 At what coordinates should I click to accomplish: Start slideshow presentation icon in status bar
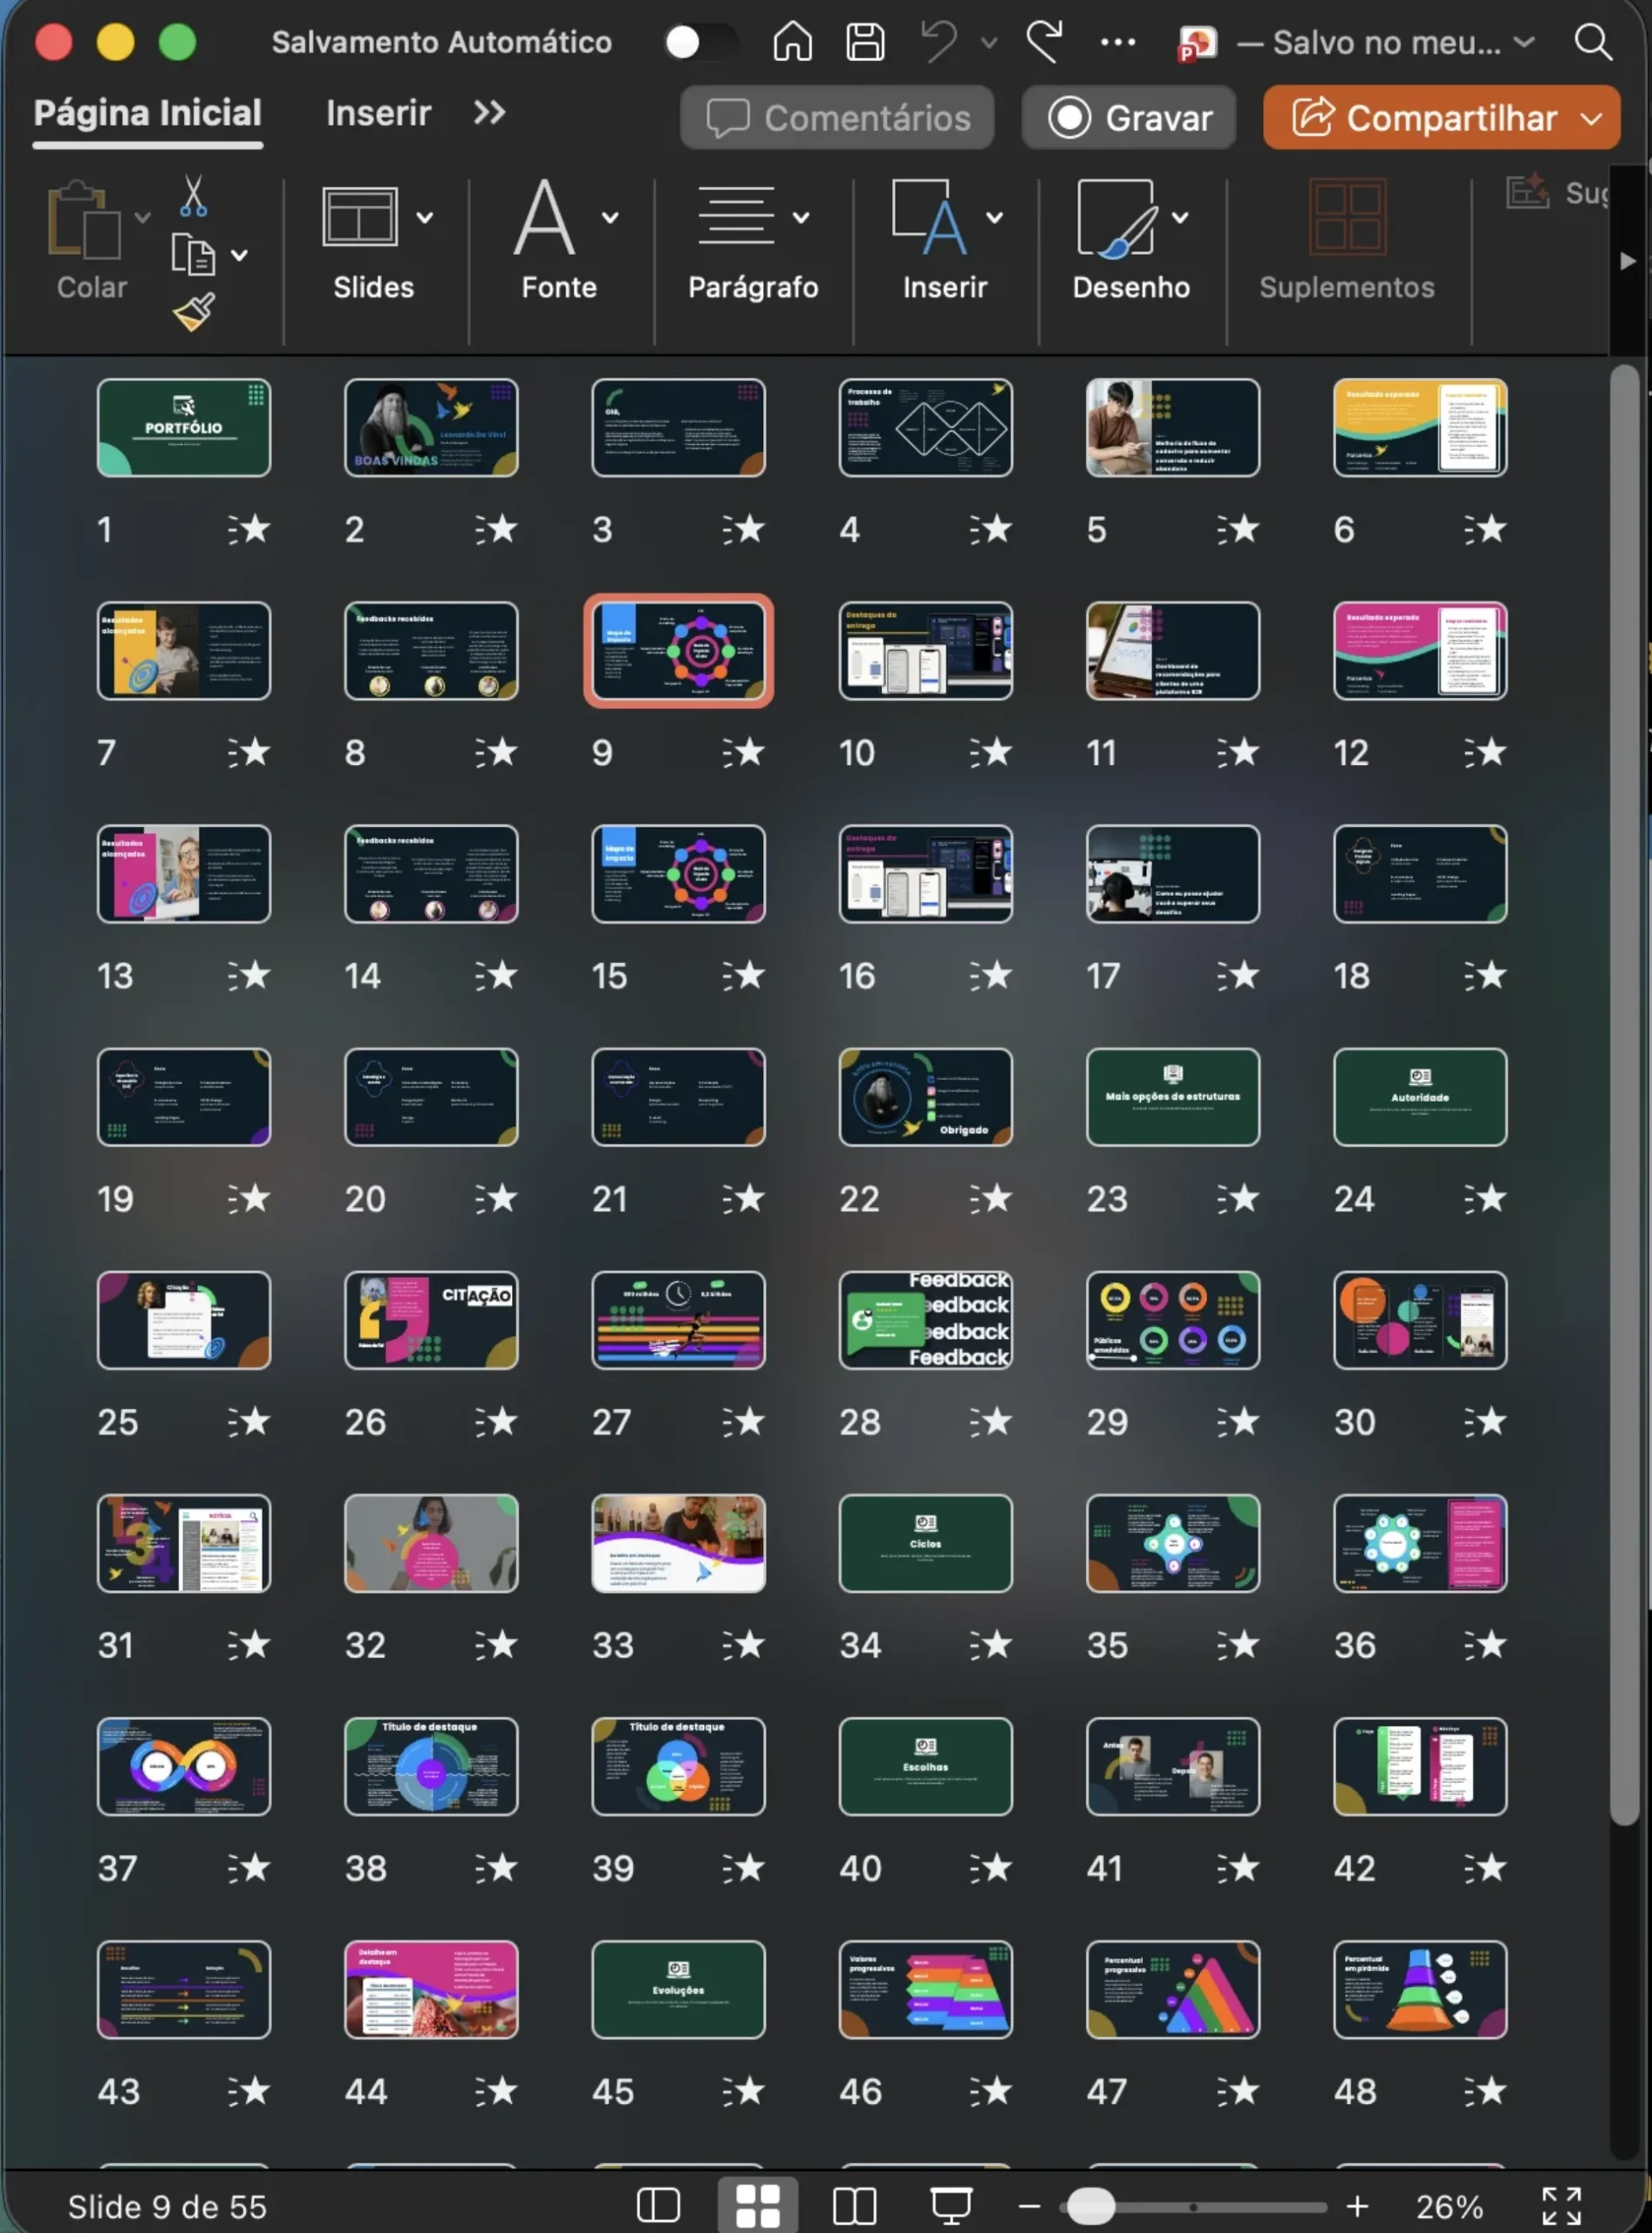[x=950, y=2205]
